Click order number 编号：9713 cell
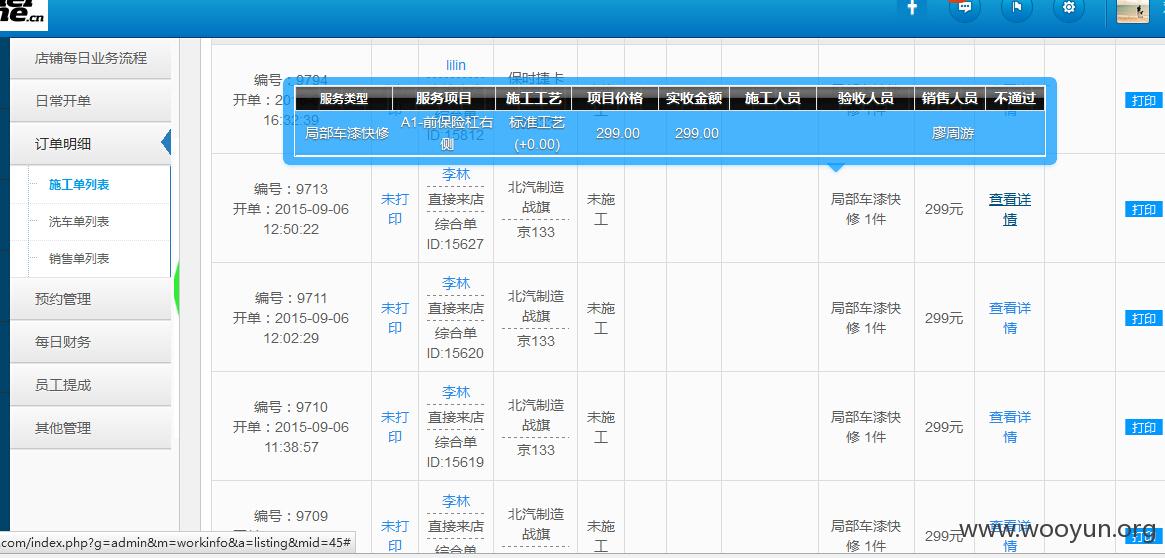This screenshot has width=1165, height=558. click(x=291, y=189)
